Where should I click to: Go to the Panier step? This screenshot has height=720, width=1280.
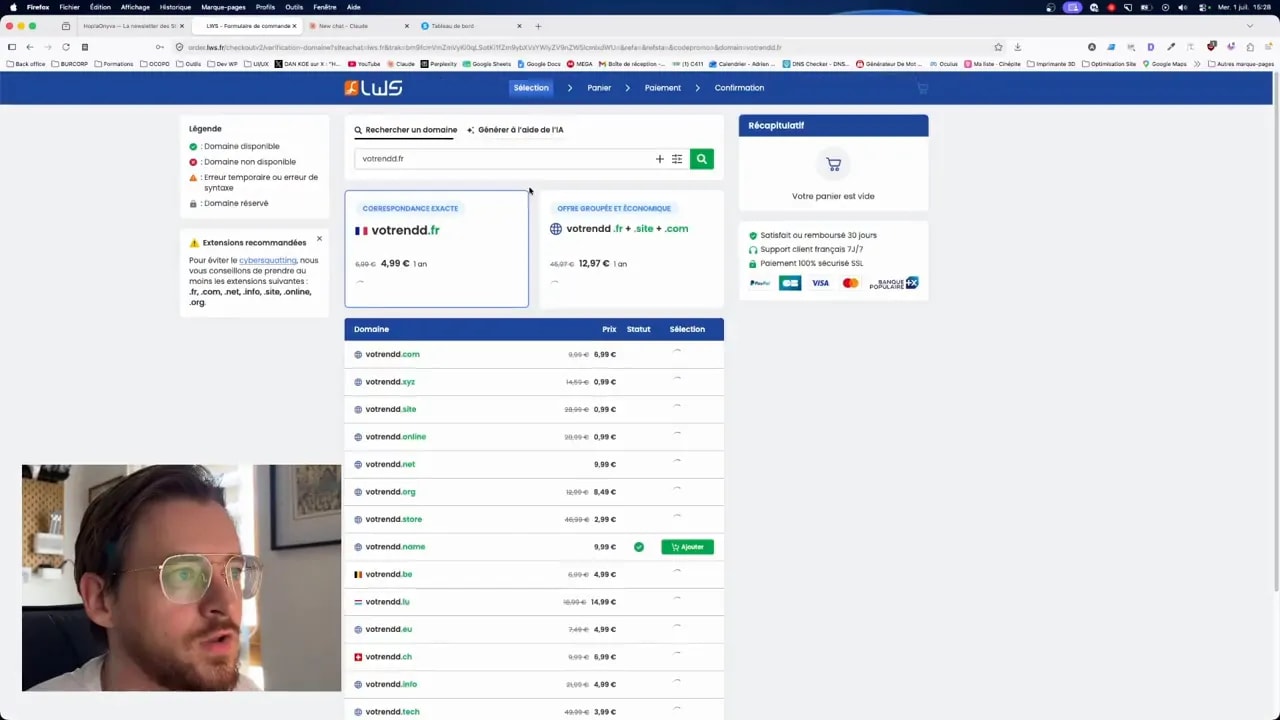[x=599, y=88]
